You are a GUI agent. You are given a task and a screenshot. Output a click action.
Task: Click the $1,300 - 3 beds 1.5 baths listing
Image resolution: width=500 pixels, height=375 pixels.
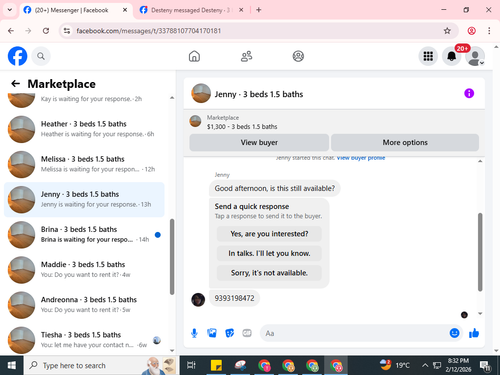coord(242,127)
